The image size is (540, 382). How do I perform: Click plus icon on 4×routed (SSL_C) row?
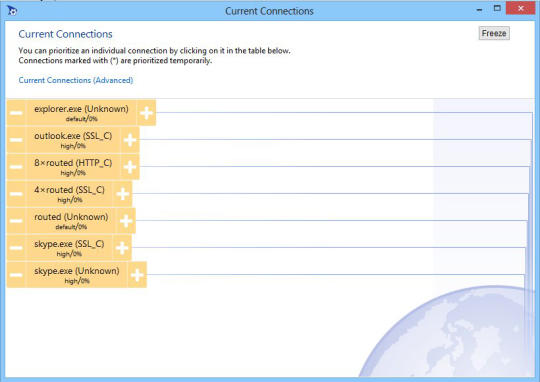point(123,194)
